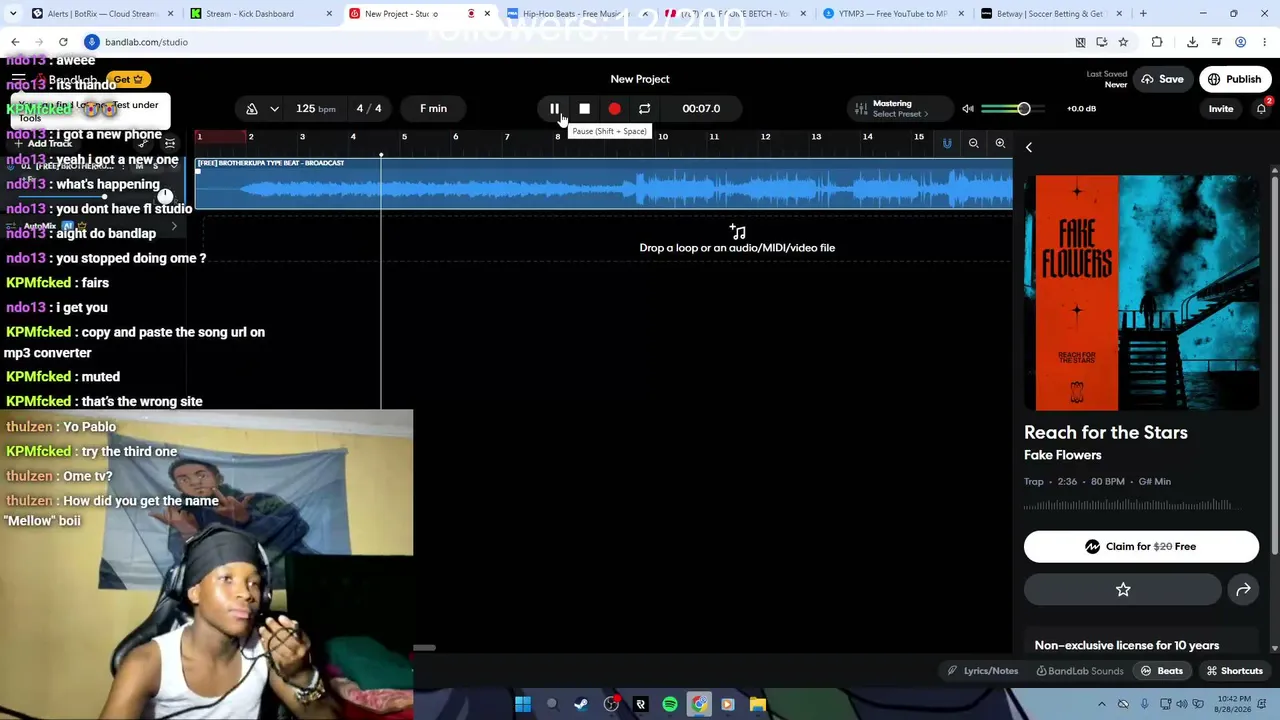1280x720 pixels.
Task: Click the Drop a loop or audio file area
Action: pos(737,240)
